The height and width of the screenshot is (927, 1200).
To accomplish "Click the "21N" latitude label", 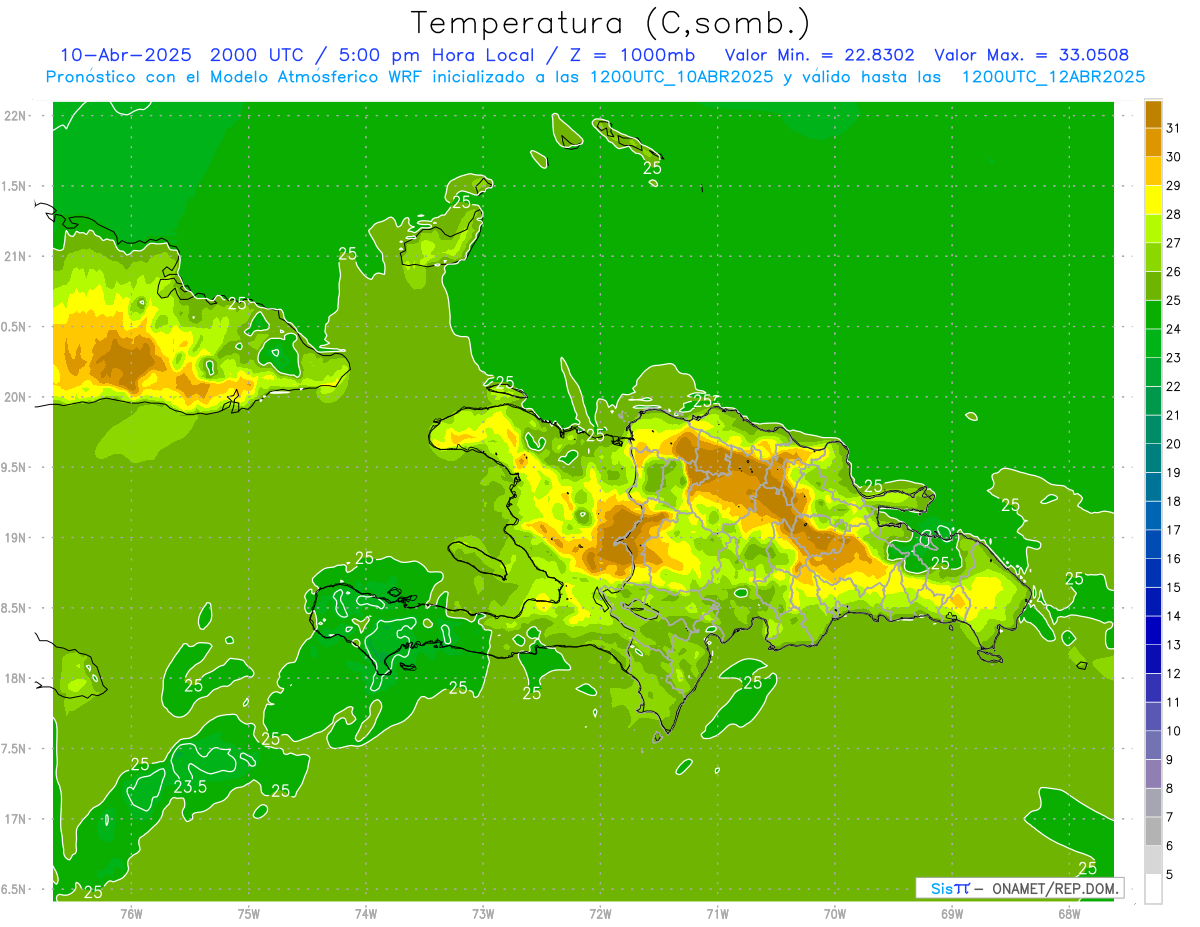I will coord(16,256).
